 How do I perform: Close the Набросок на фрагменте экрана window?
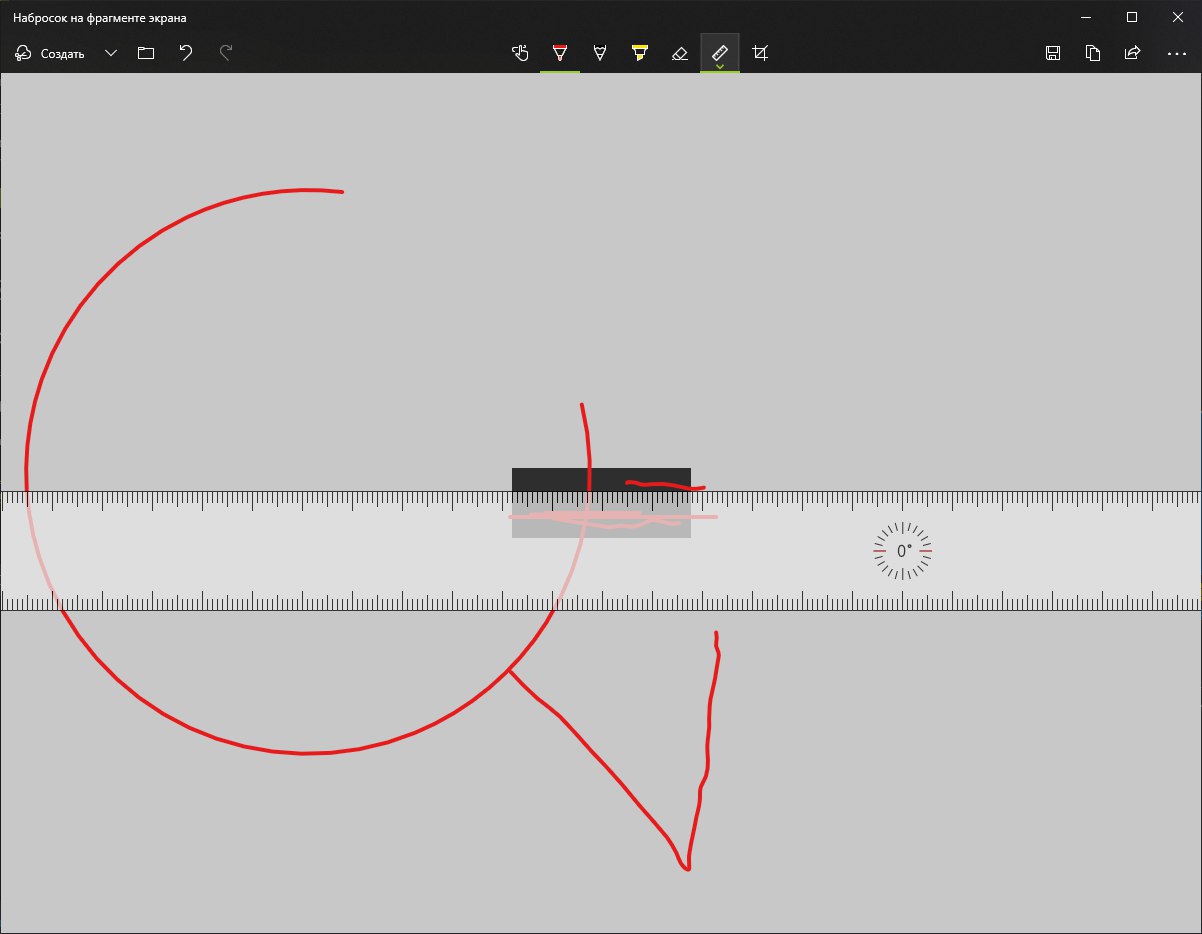1178,17
